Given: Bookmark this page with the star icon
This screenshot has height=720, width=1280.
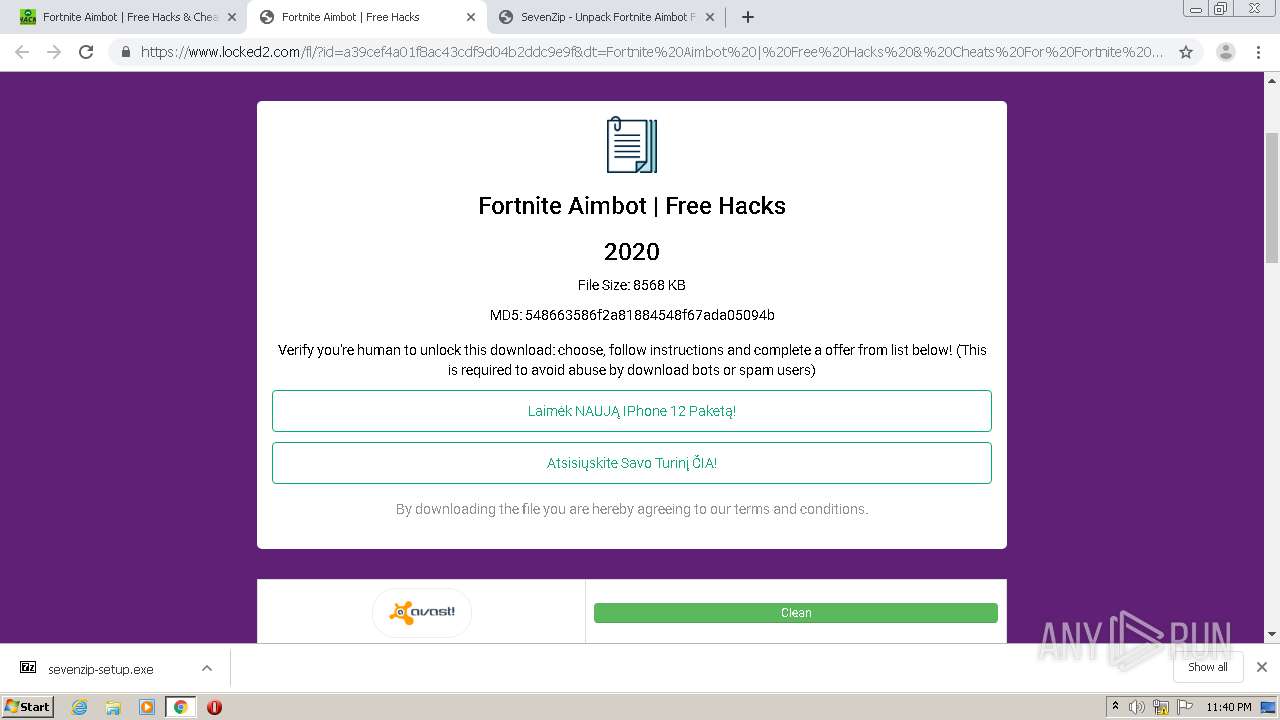Looking at the screenshot, I should point(1186,52).
